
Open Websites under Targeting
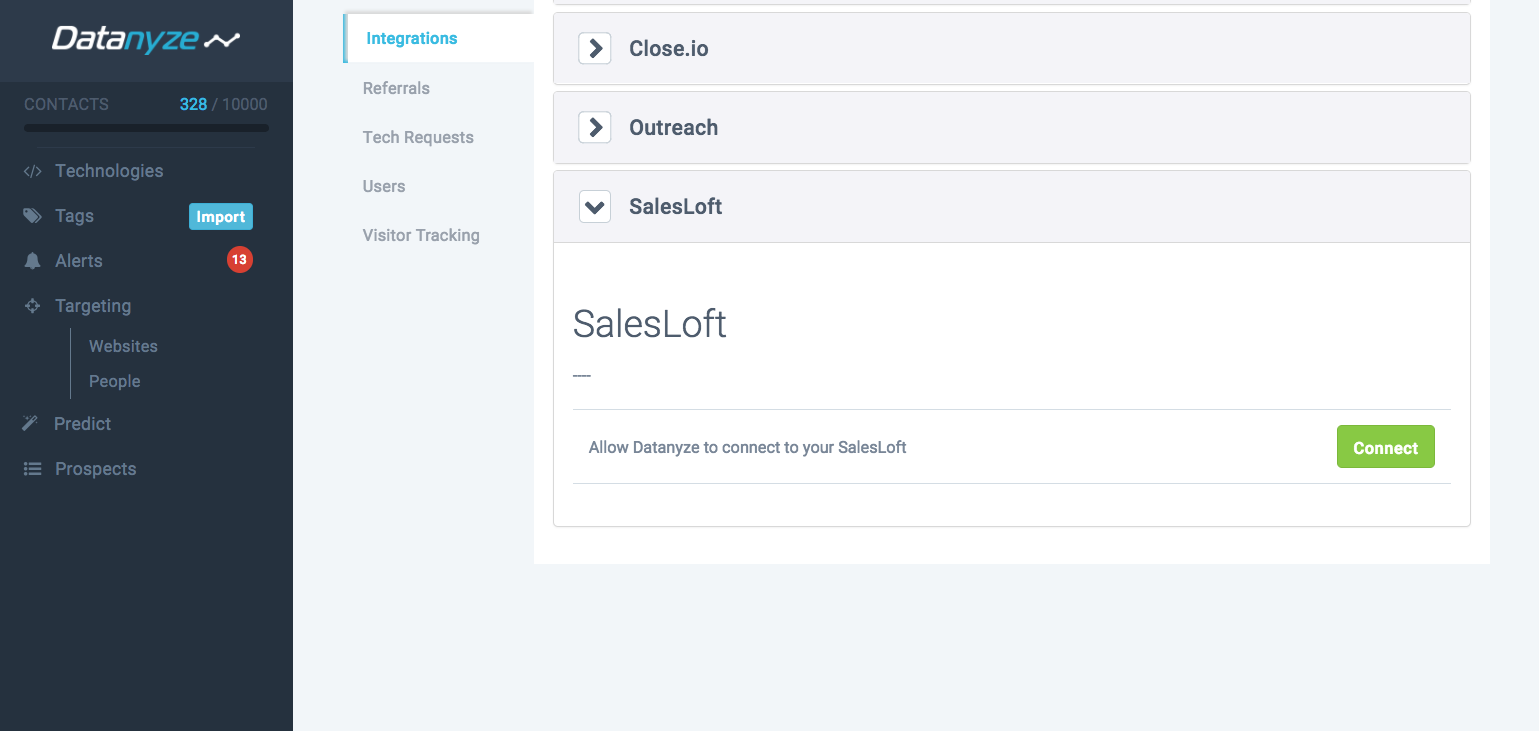[x=123, y=346]
